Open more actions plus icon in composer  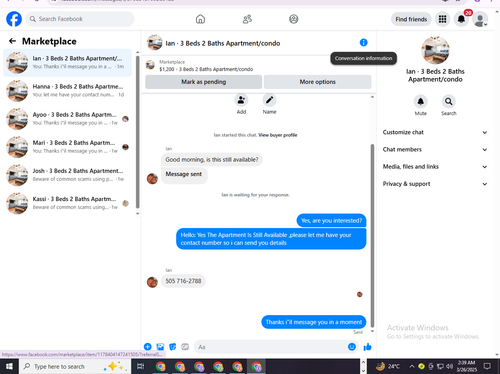pyautogui.click(x=148, y=347)
